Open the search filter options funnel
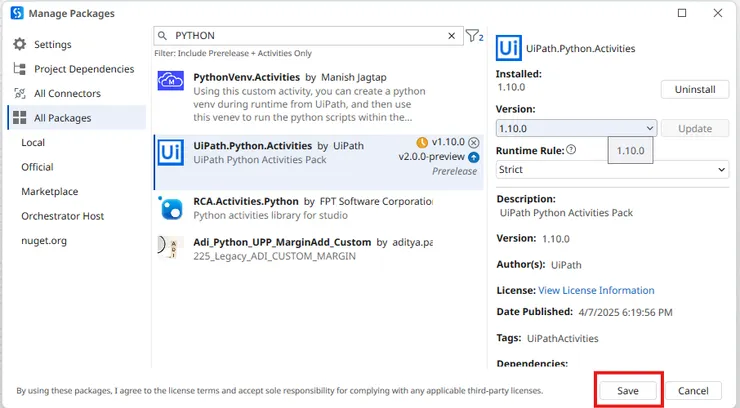 point(474,36)
